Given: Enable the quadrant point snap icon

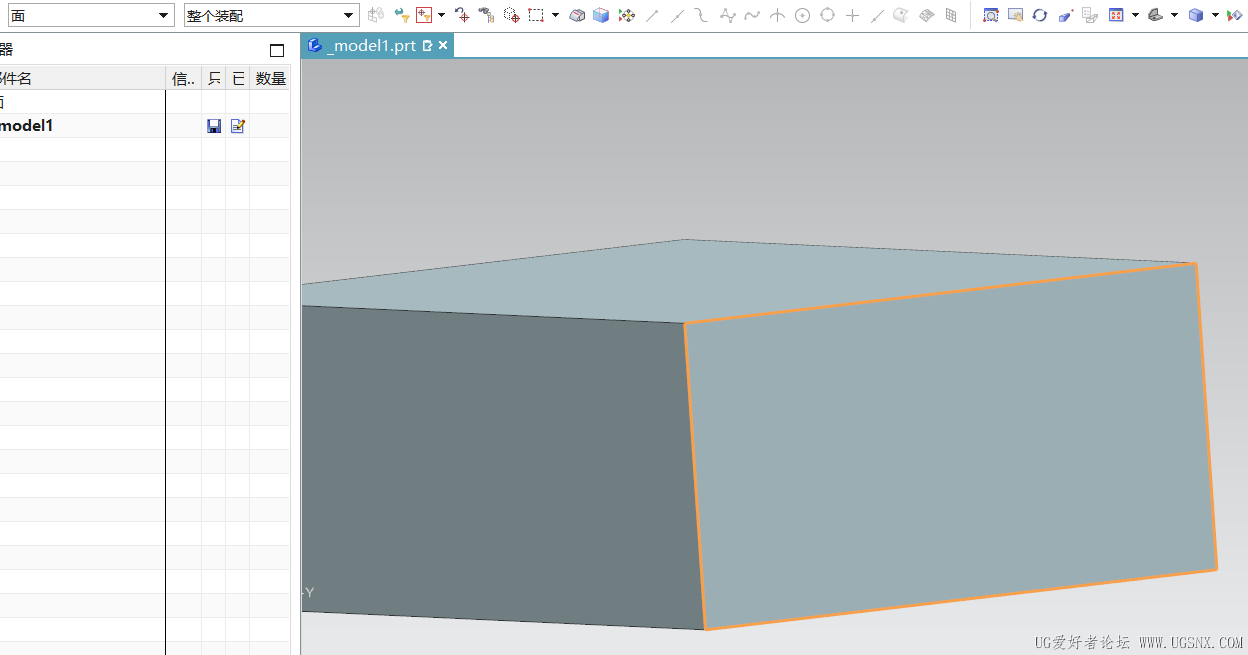Looking at the screenshot, I should click(827, 15).
